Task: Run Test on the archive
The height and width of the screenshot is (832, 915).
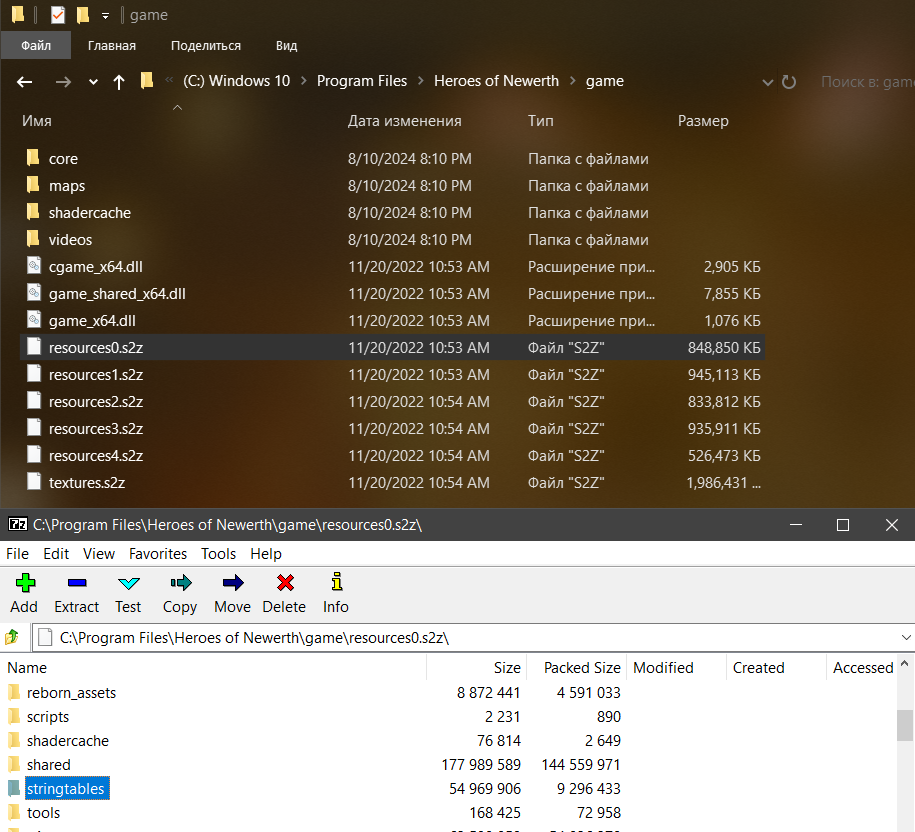Action: [x=128, y=593]
